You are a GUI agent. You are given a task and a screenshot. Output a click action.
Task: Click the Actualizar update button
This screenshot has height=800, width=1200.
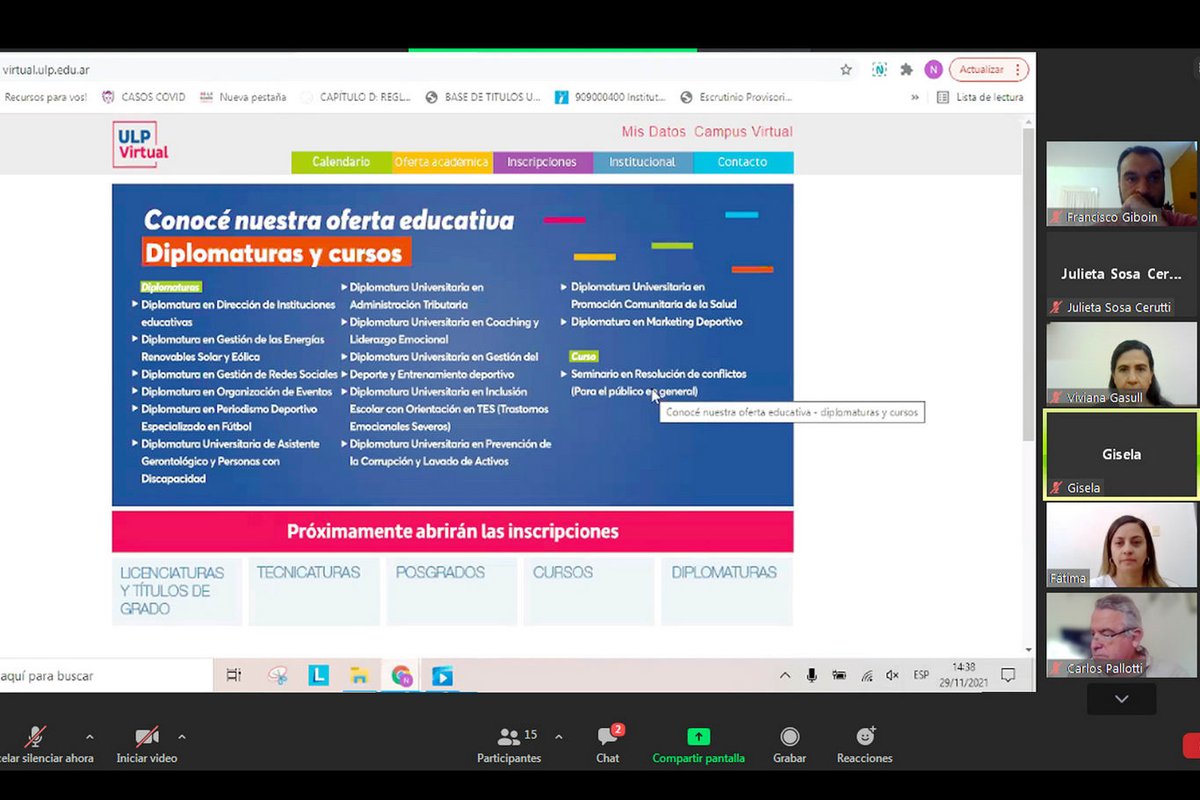(x=988, y=70)
